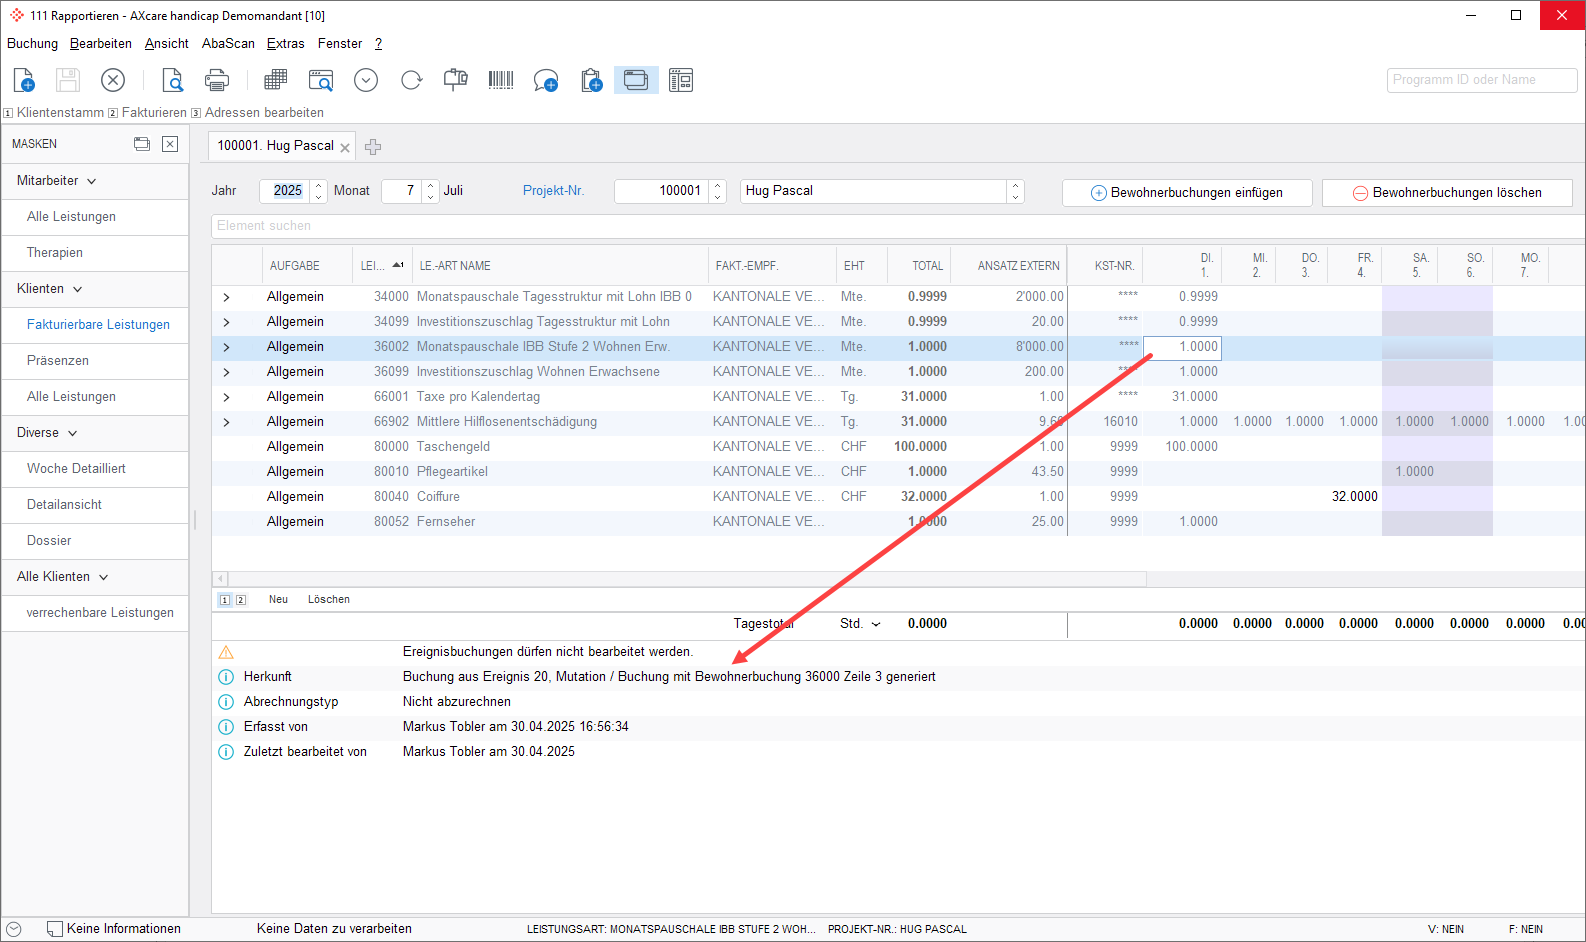Viewport: 1586px width, 942px height.
Task: Click the speech bubble add-comment icon
Action: 545,80
